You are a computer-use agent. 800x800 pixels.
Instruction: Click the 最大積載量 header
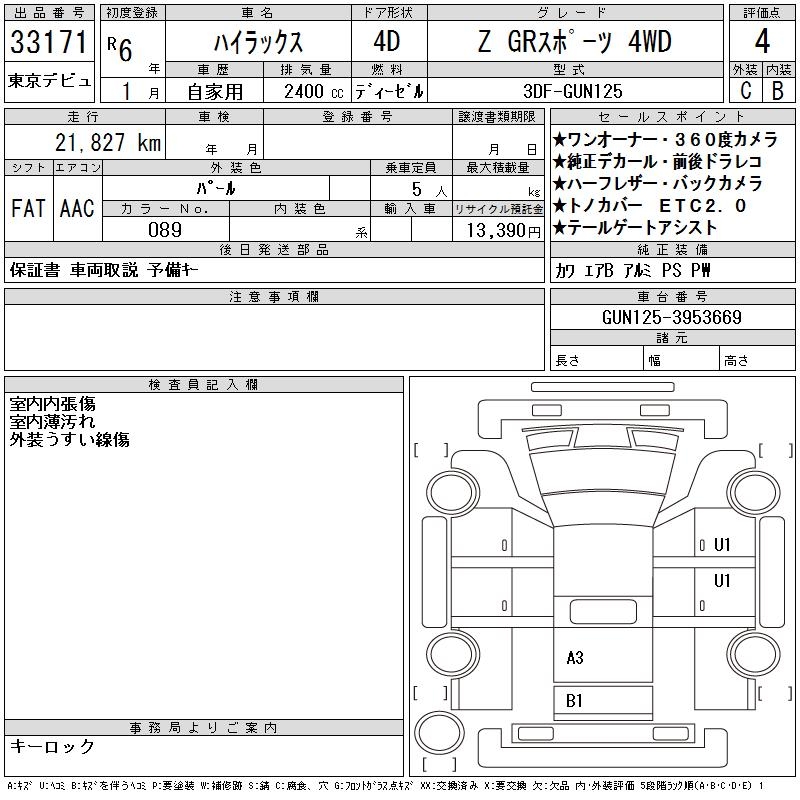click(x=498, y=167)
